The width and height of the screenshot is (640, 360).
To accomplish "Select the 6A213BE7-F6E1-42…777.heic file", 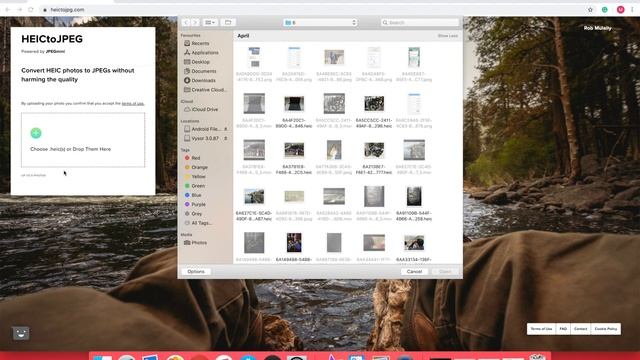I will (374, 157).
